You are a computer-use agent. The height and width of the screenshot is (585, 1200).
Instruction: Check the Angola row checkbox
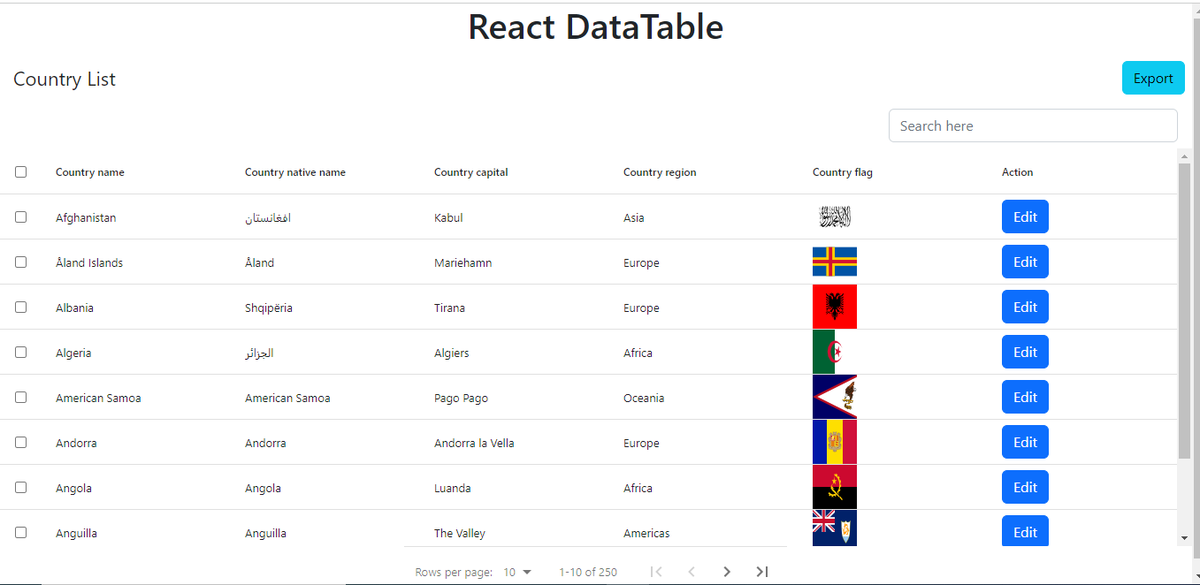coord(21,487)
